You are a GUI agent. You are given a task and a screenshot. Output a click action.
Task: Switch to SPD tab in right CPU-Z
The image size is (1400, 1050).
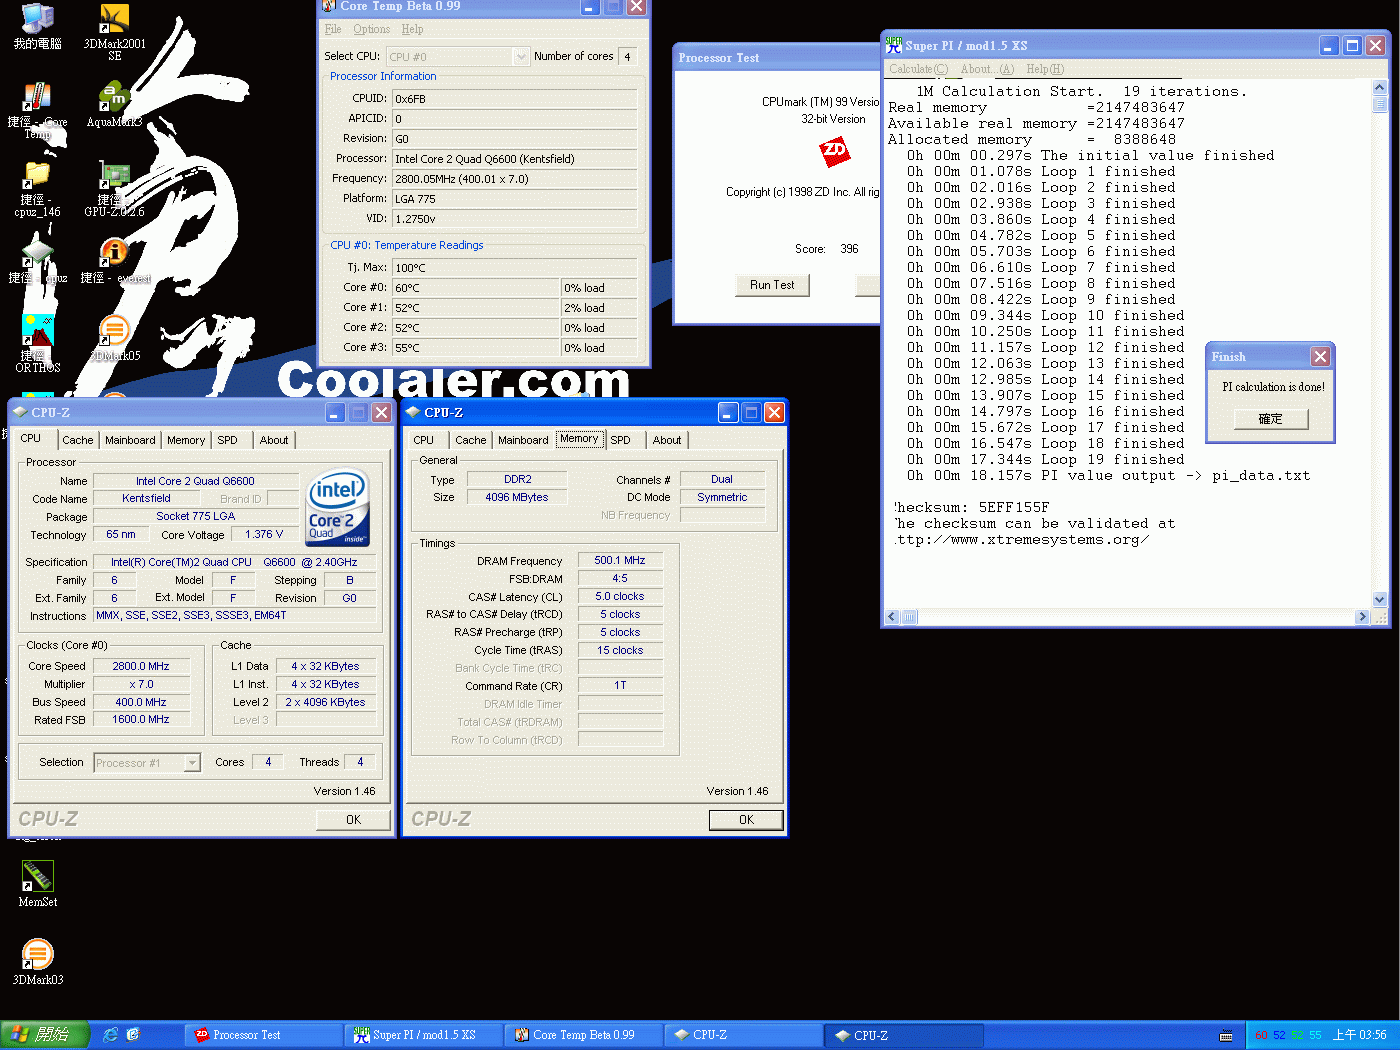point(620,440)
